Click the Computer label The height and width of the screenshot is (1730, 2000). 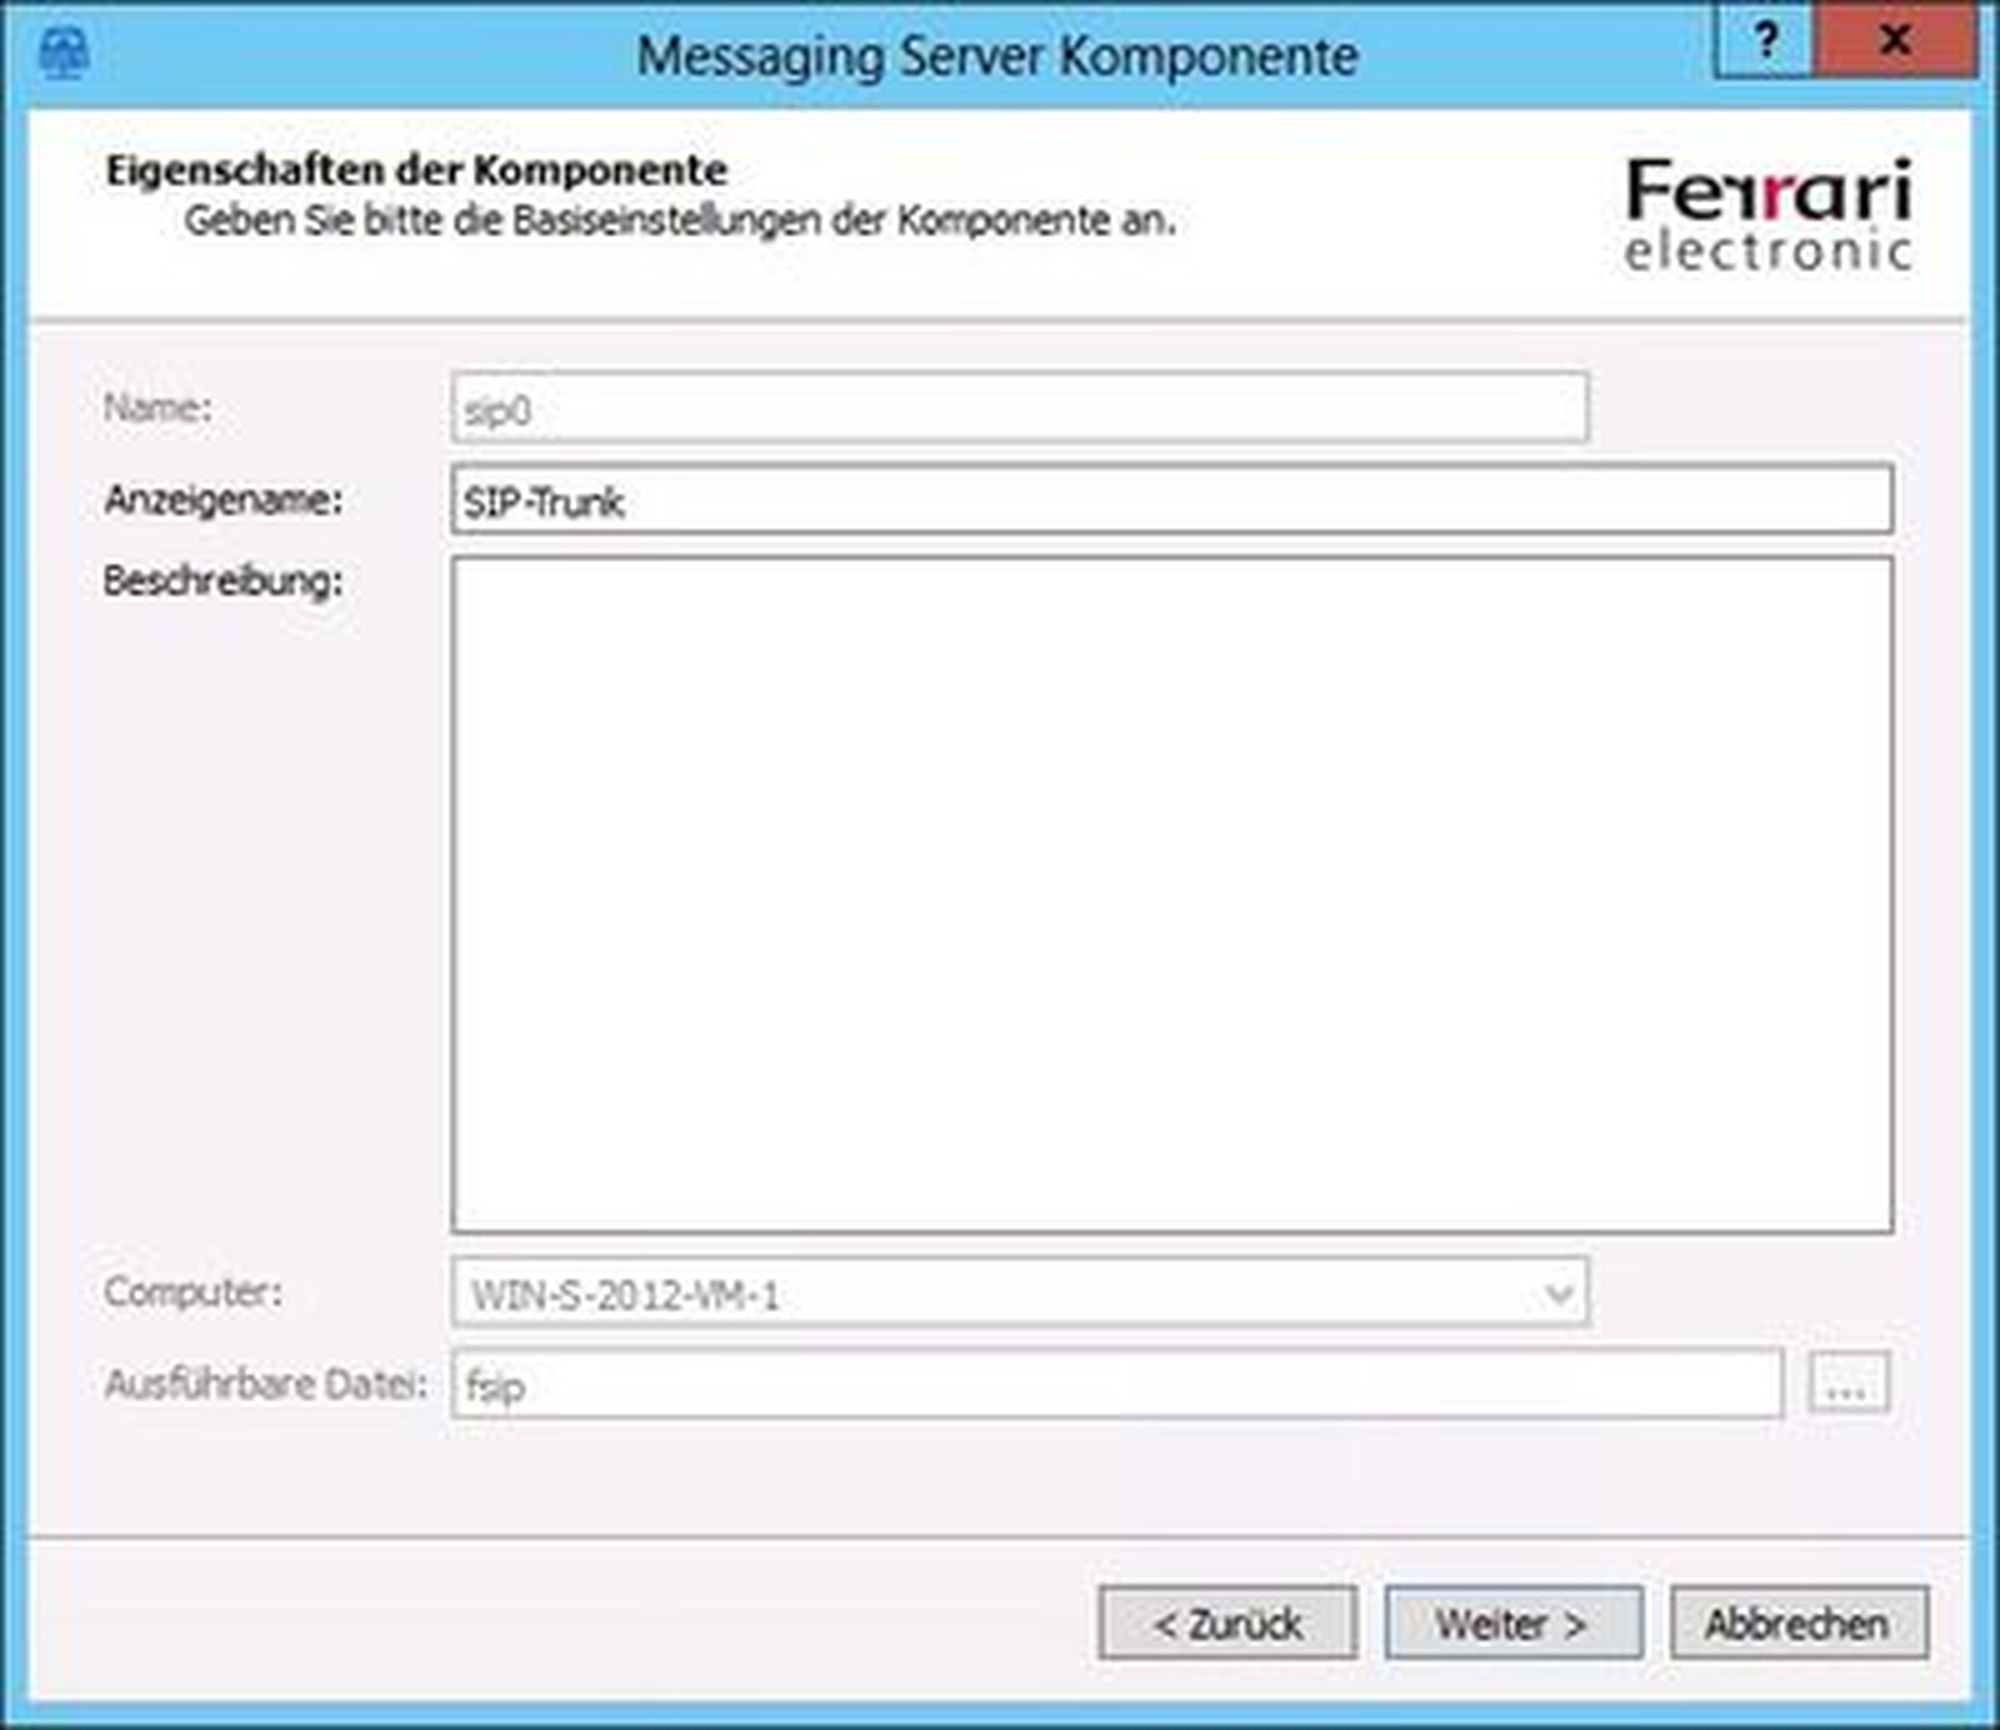(x=193, y=1292)
